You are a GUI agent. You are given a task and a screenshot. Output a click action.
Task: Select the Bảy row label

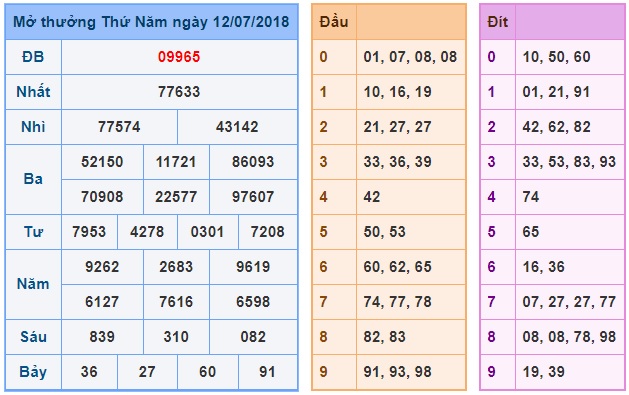[33, 371]
